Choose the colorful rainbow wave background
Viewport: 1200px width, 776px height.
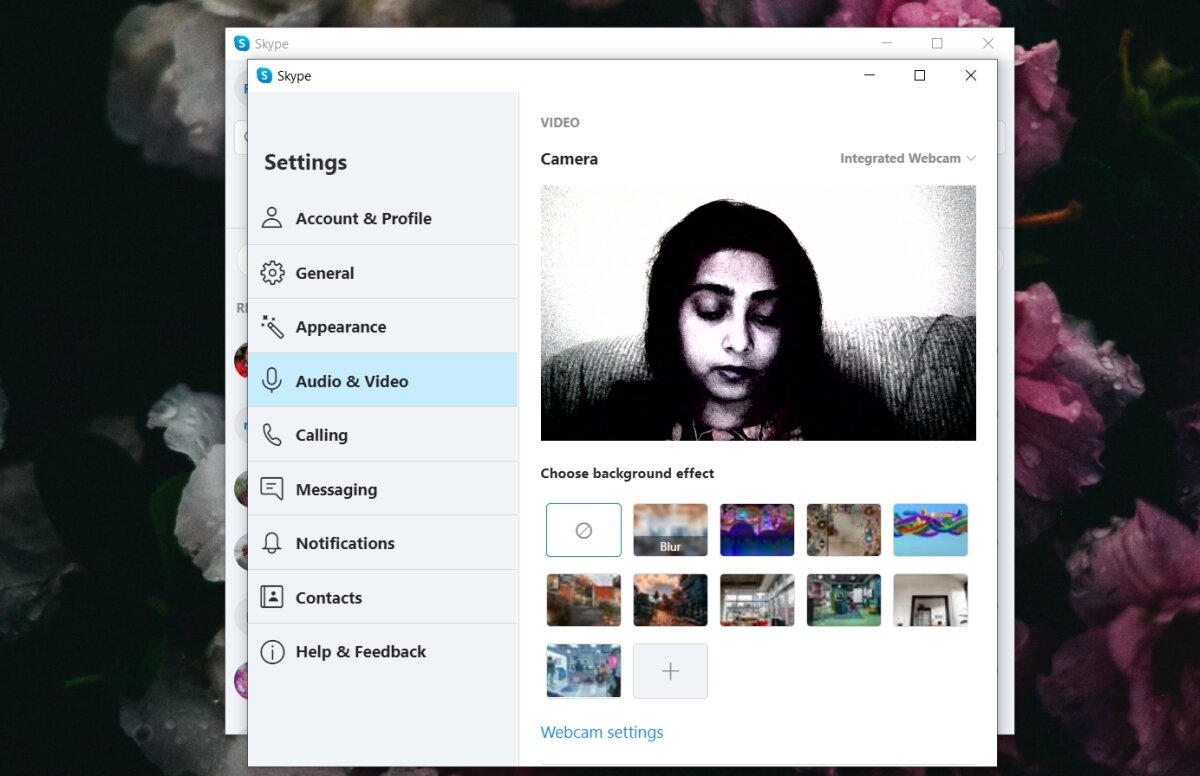[930, 530]
